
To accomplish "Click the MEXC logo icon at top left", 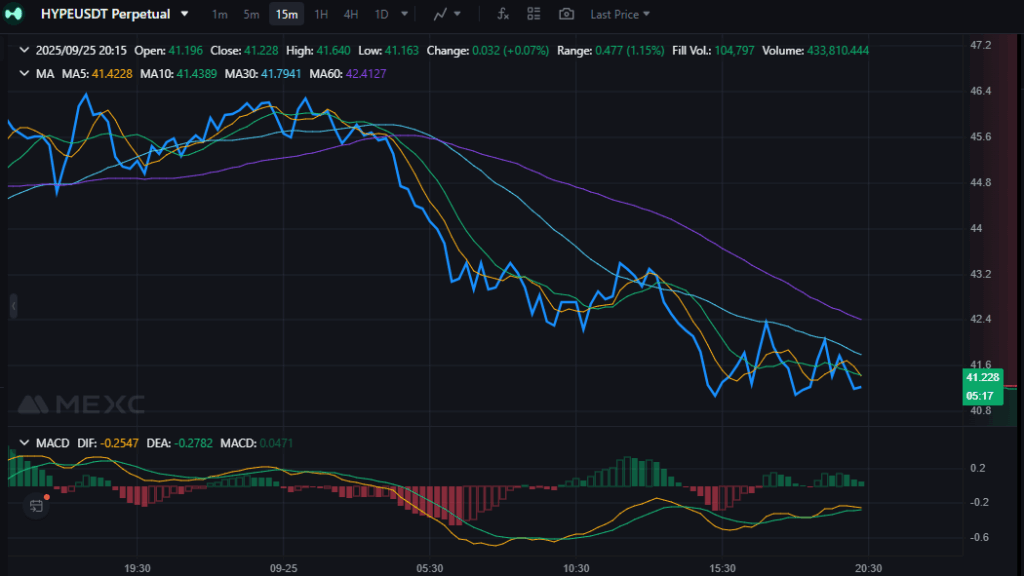I will [15, 14].
